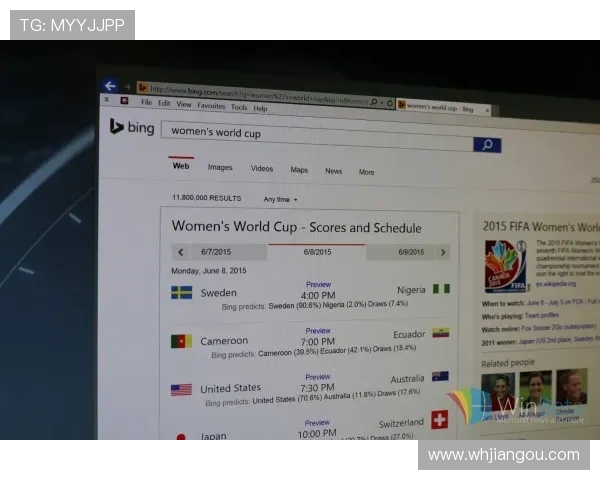Image resolution: width=600 pixels, height=480 pixels.
Task: Open the Favorites menu in the browser
Action: (211, 105)
